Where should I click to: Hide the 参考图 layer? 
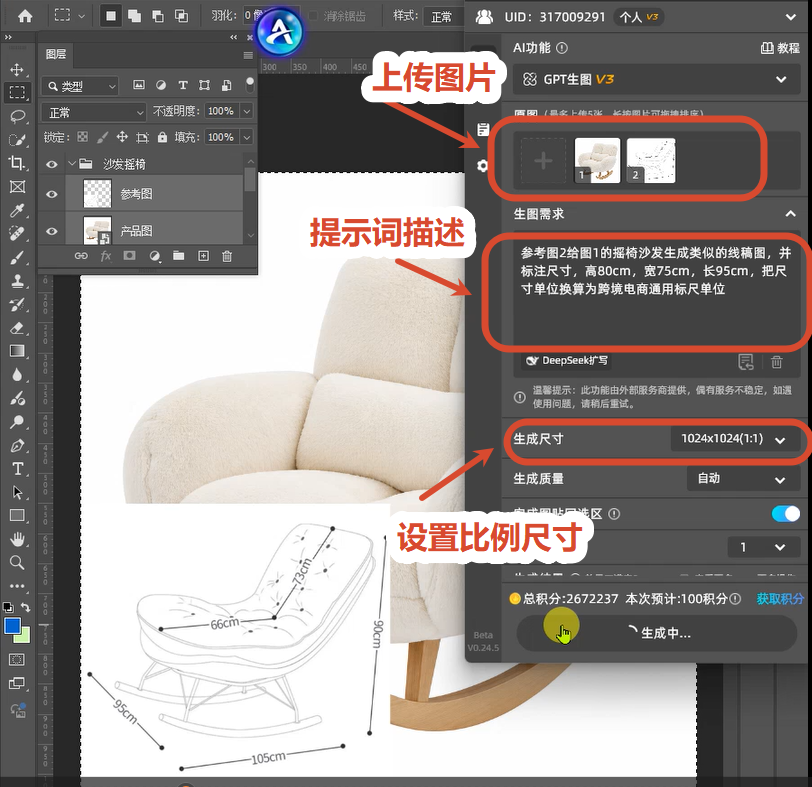coord(52,194)
